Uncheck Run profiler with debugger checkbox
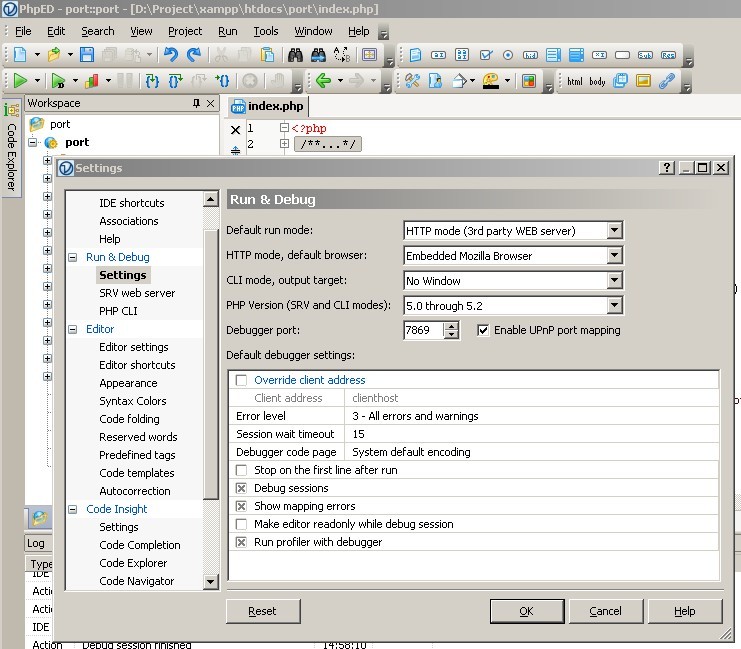741x649 pixels. point(241,542)
